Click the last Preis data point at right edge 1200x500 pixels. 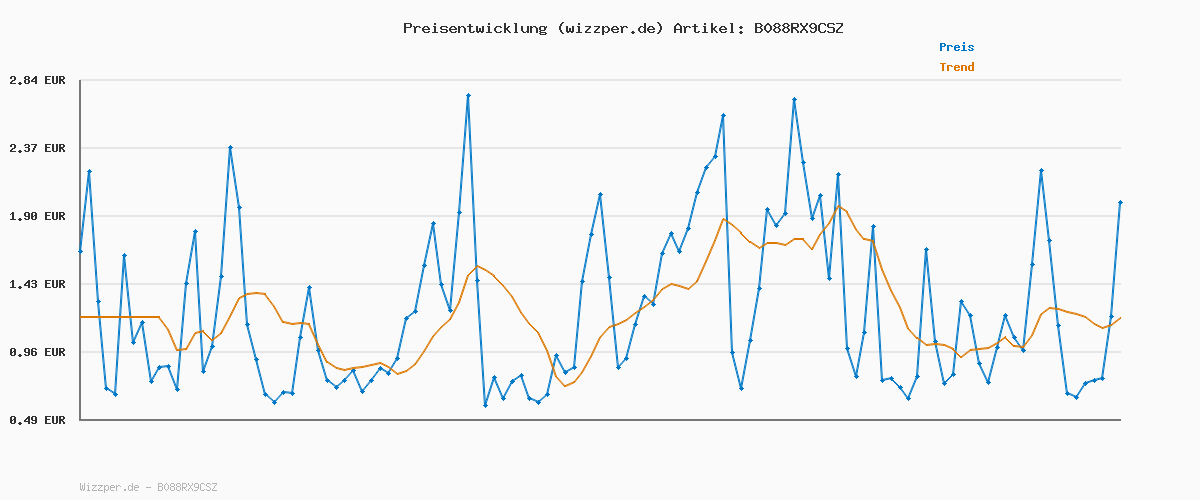[1120, 202]
